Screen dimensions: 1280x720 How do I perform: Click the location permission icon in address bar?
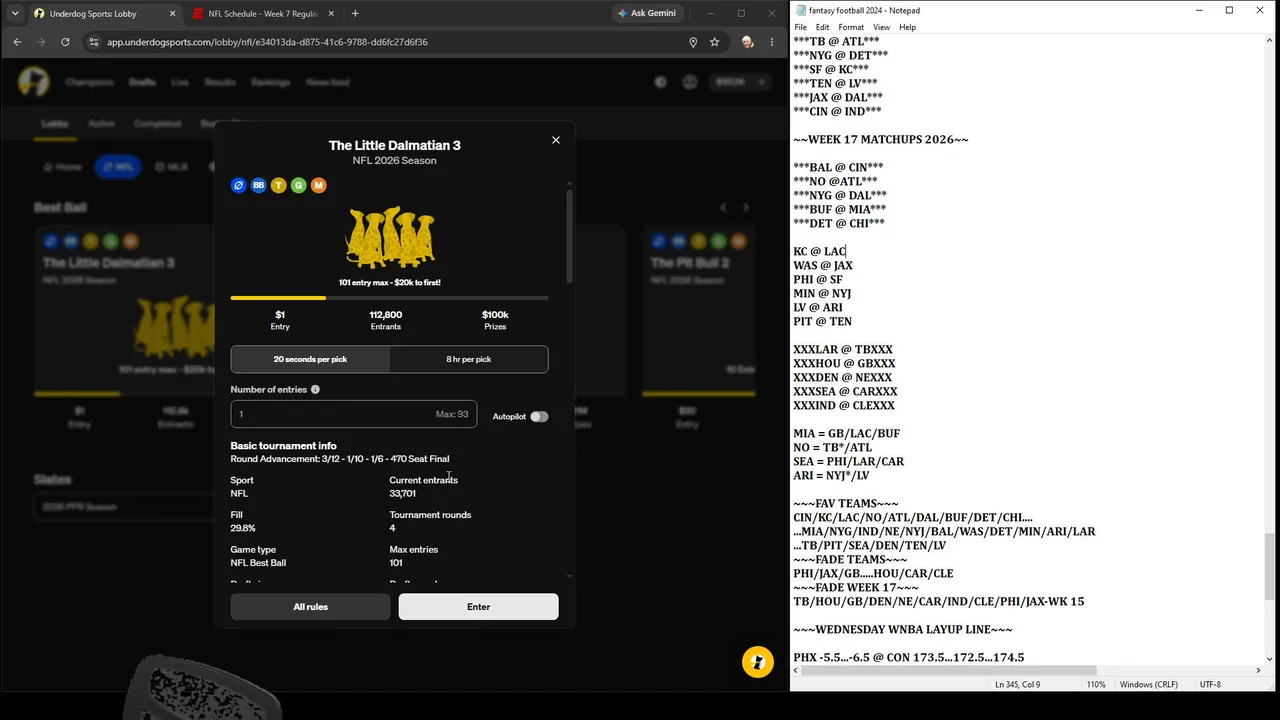point(693,42)
